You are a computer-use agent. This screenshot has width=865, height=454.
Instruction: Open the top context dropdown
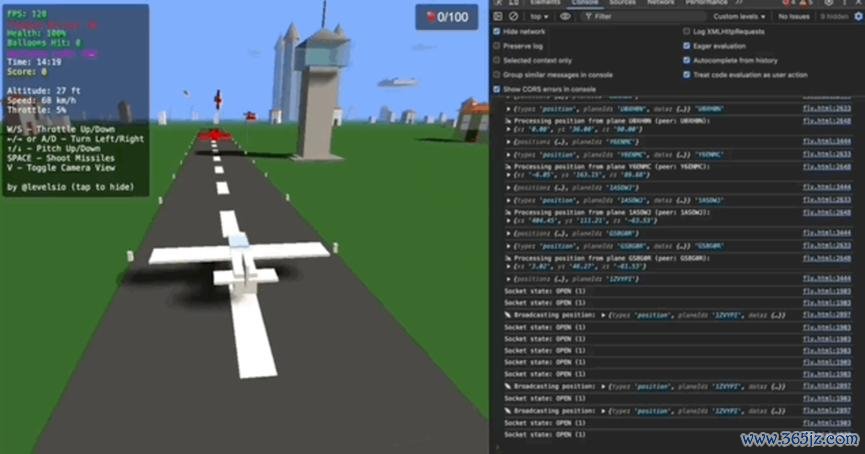pyautogui.click(x=539, y=17)
